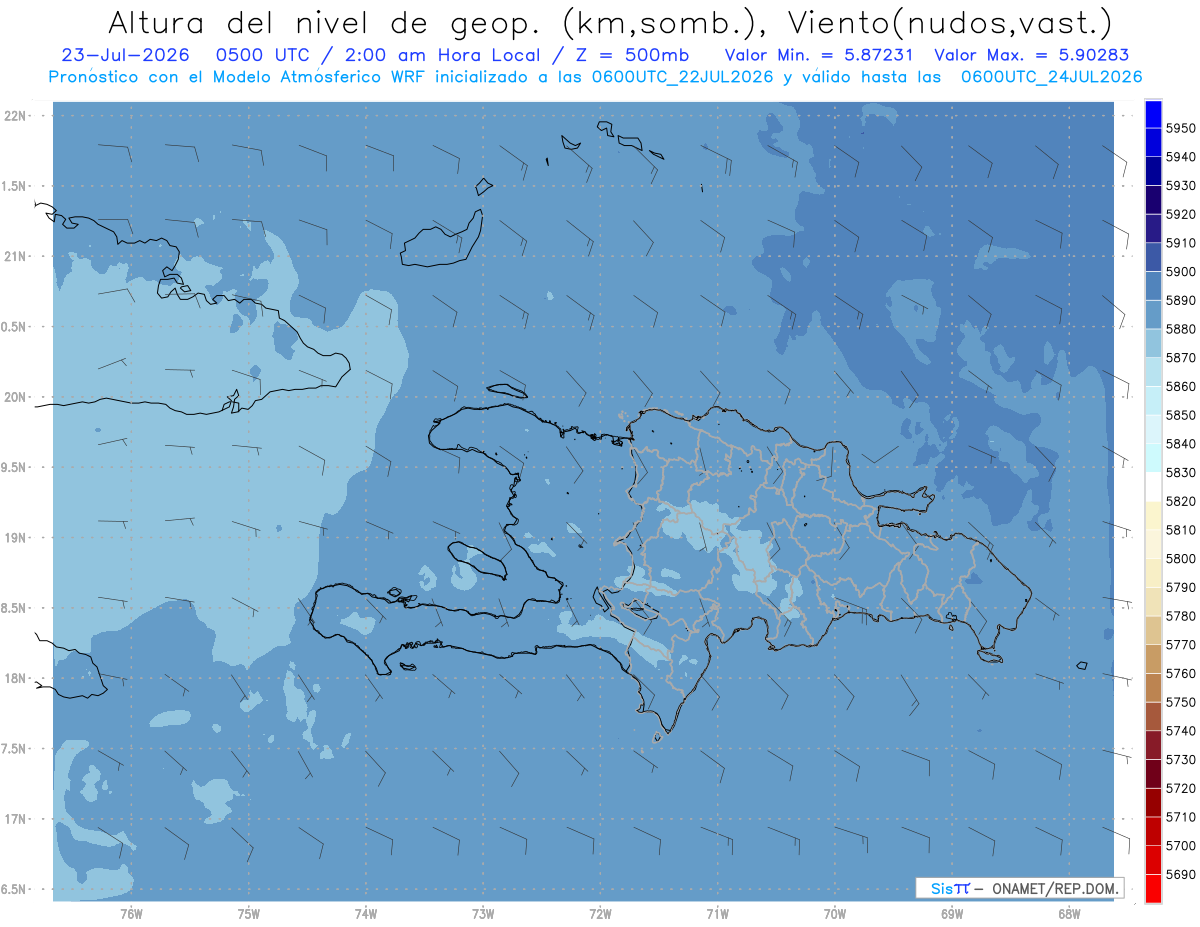Click the '18N' latitude label
Image resolution: width=1200 pixels, height=927 pixels.
(x=16, y=678)
